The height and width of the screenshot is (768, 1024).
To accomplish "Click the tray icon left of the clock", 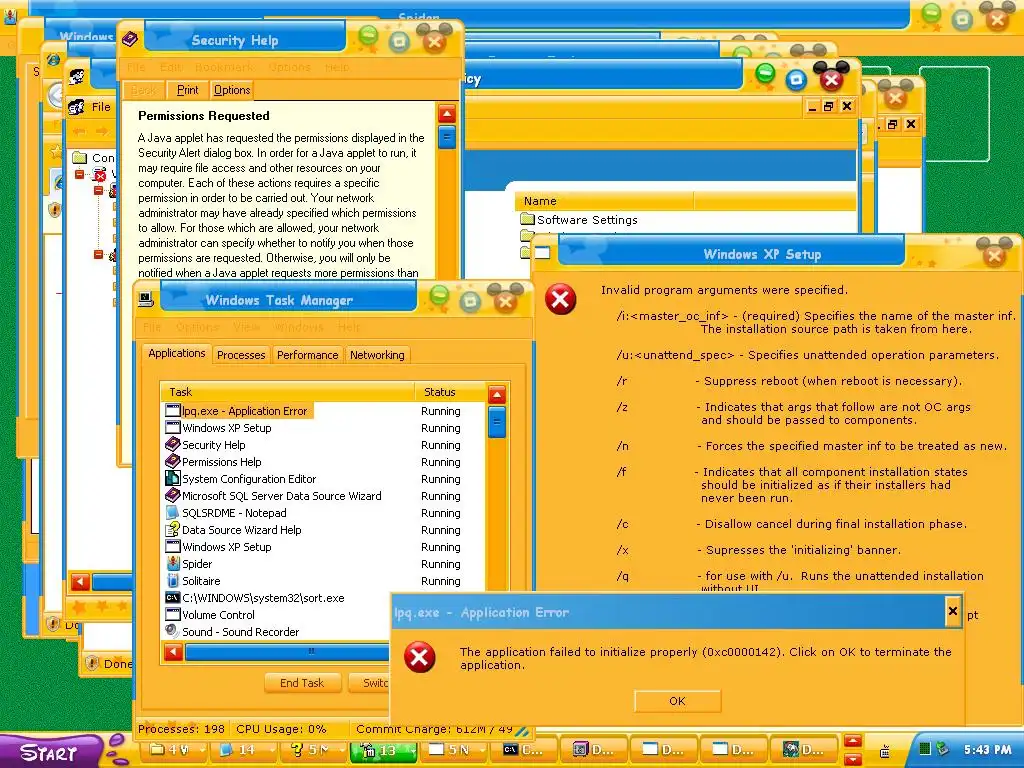I will pos(942,749).
